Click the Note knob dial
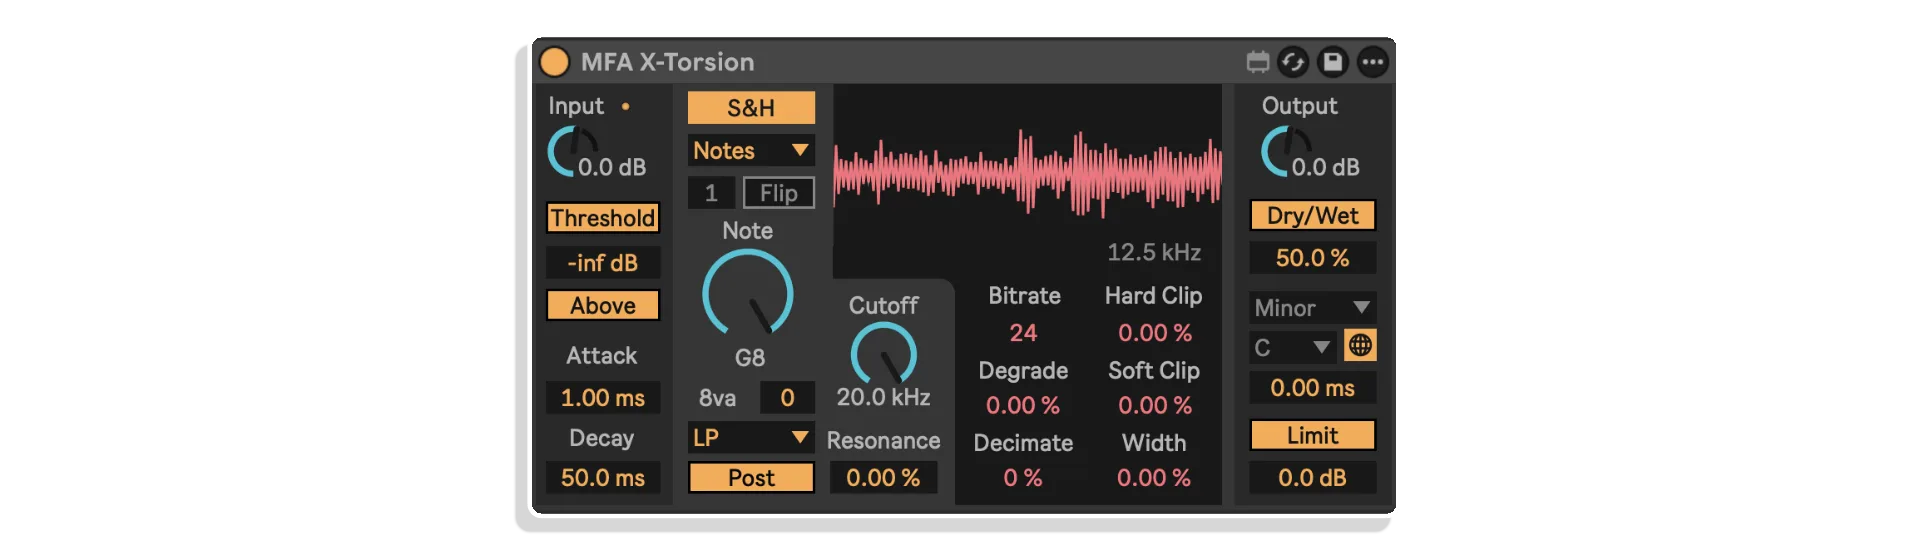The height and width of the screenshot is (551, 1920). tap(748, 294)
